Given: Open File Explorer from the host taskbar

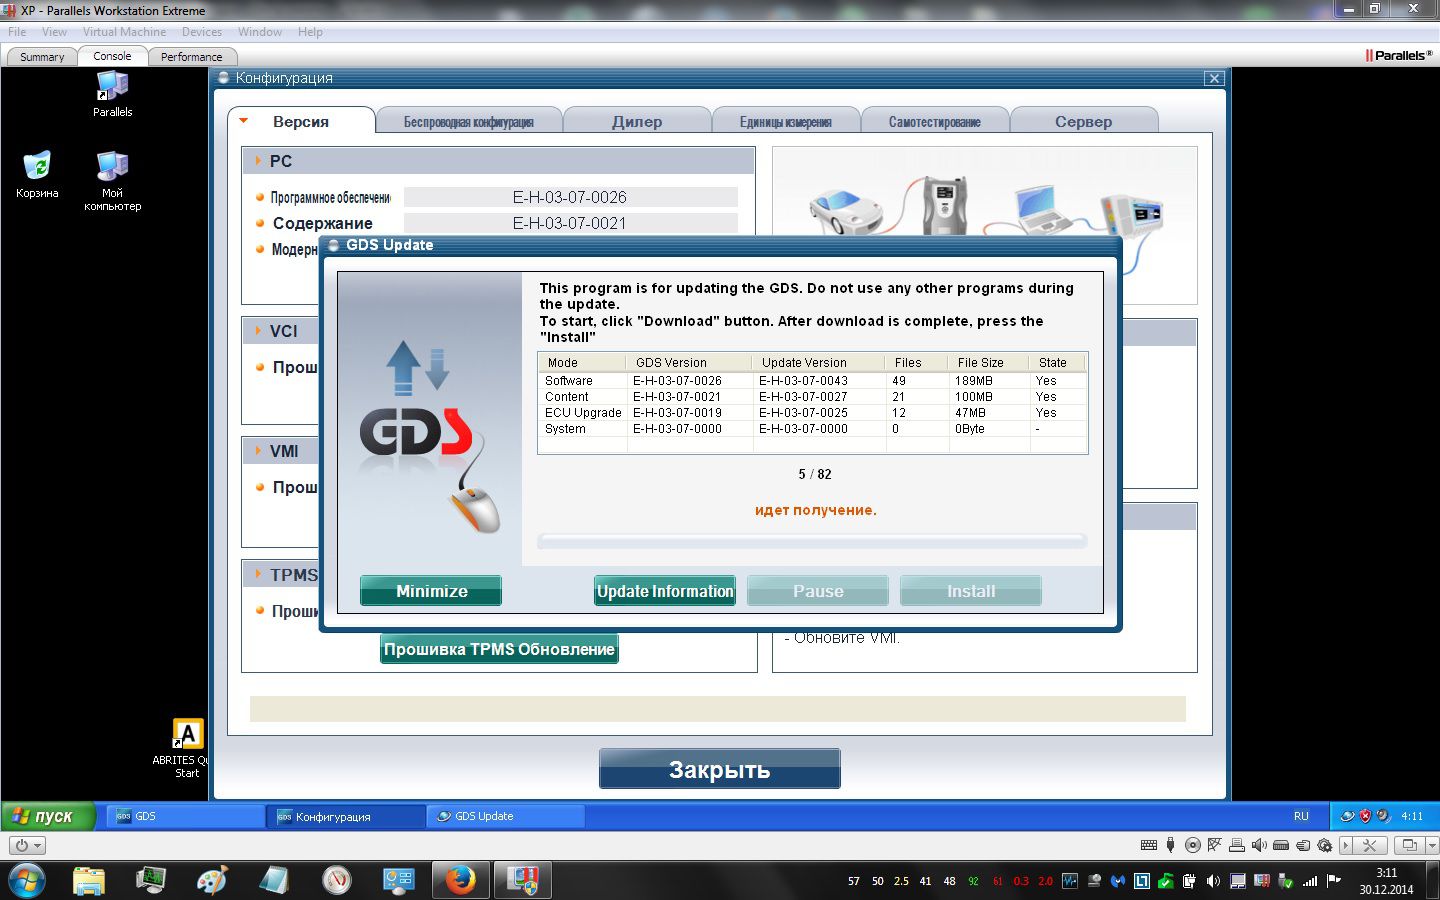Looking at the screenshot, I should click(89, 880).
